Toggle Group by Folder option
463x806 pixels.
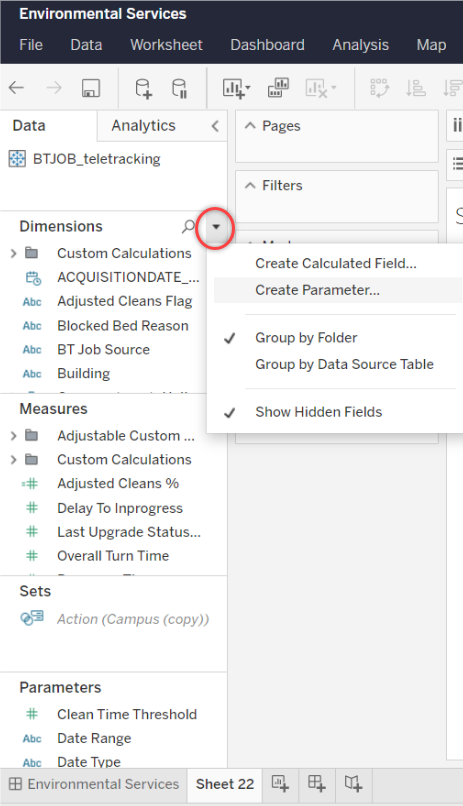click(306, 338)
